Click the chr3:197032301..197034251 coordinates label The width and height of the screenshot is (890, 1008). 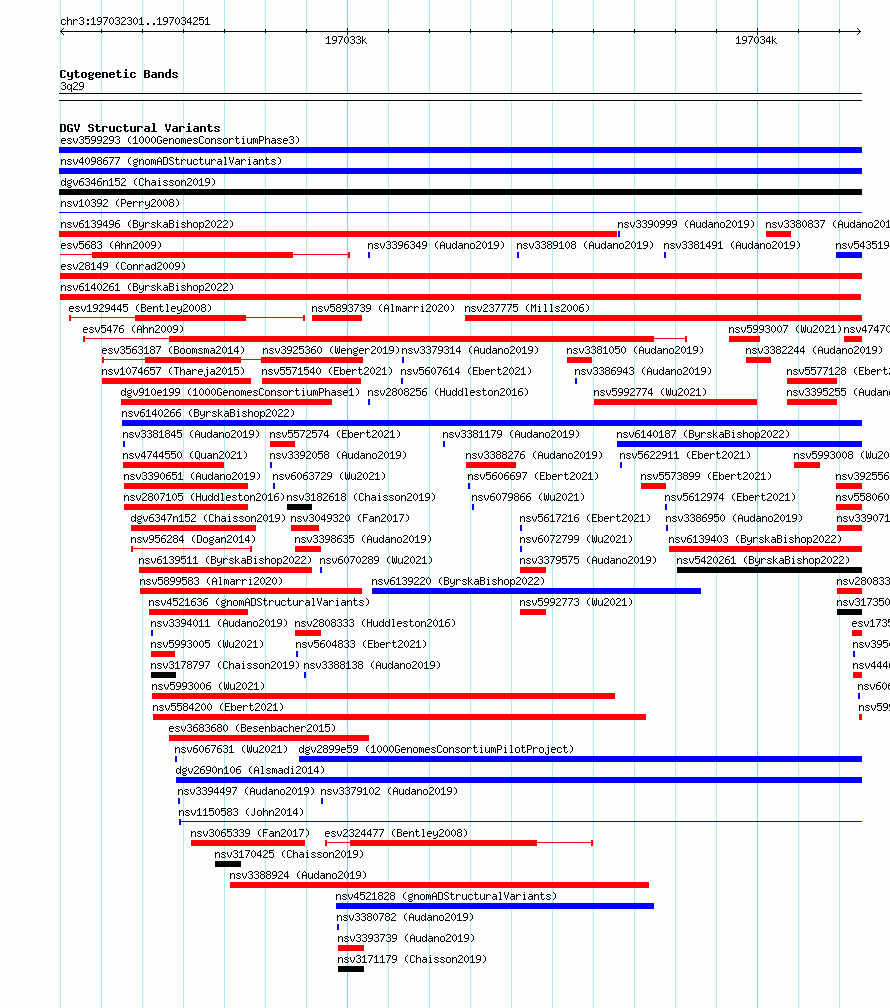click(135, 21)
